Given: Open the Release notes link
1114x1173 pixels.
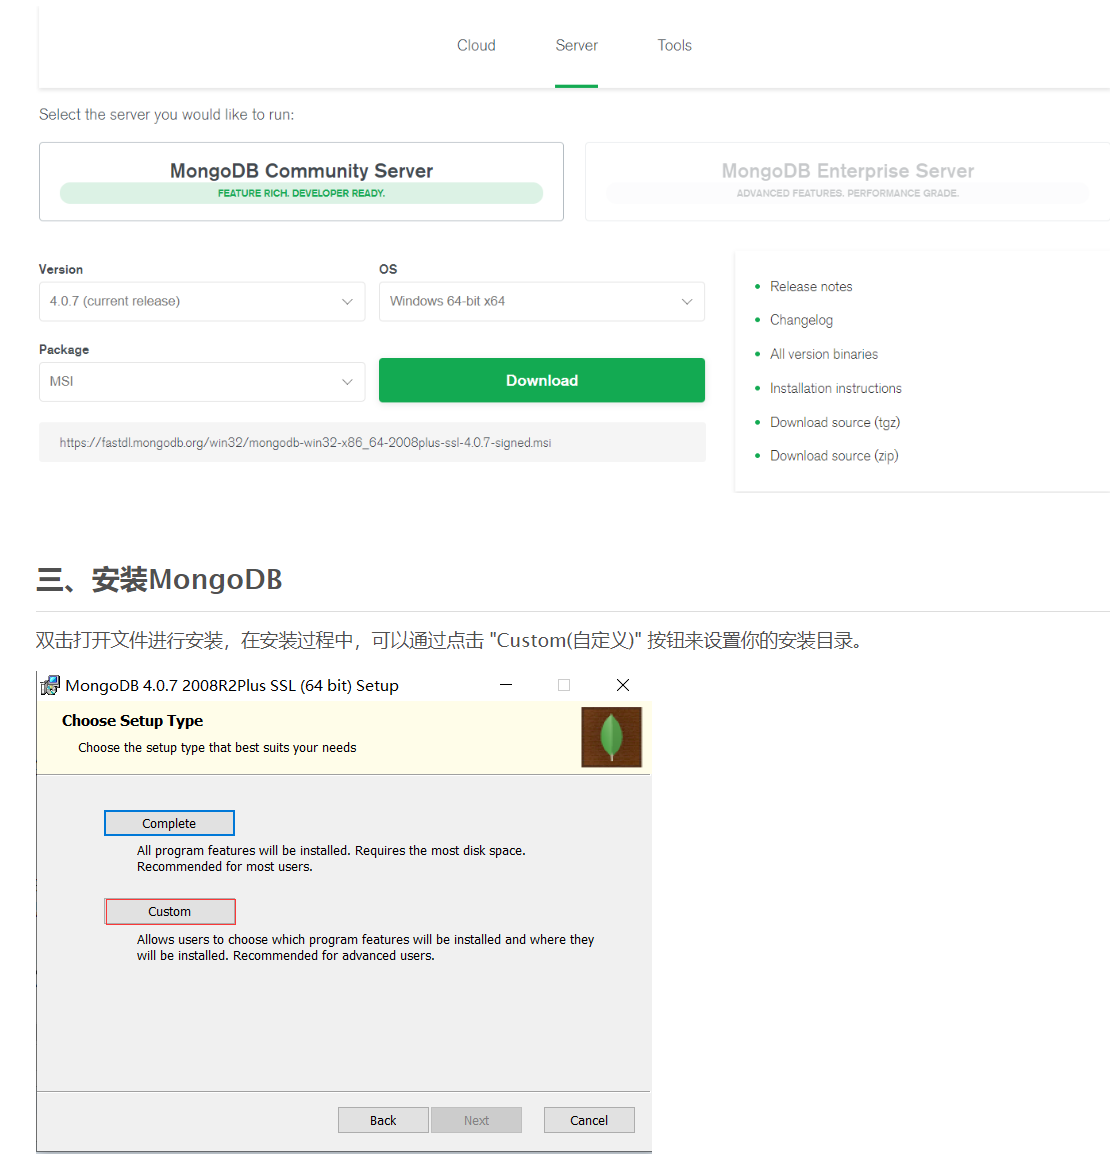Looking at the screenshot, I should click(x=811, y=287).
